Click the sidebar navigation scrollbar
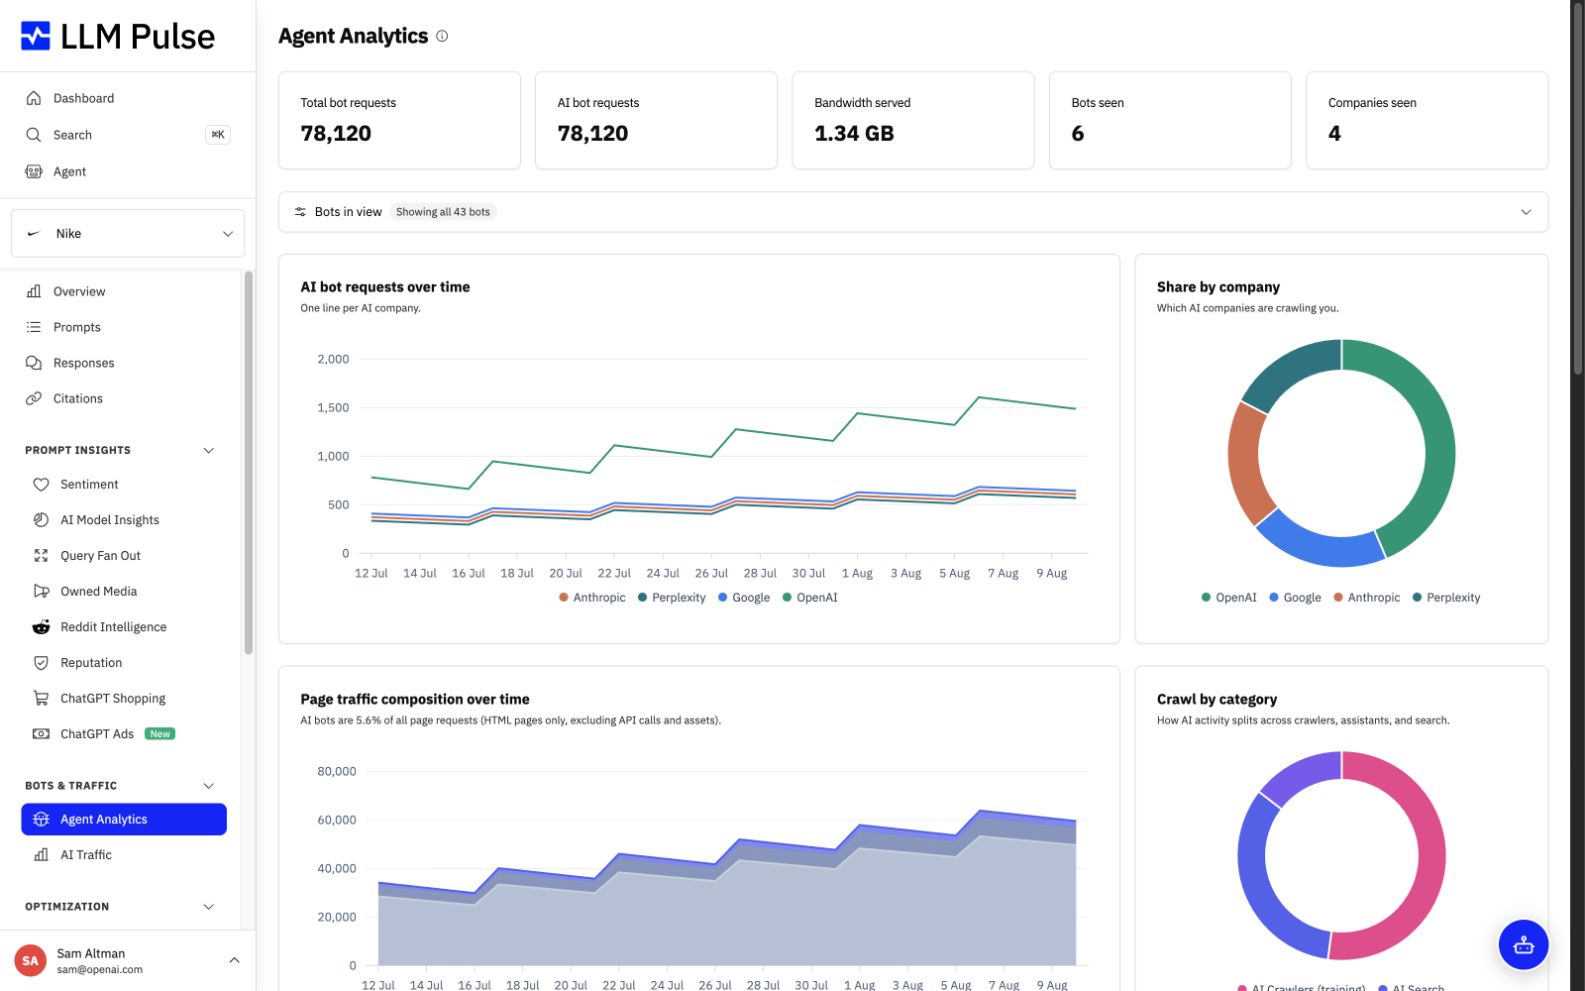1585x991 pixels. (x=248, y=462)
